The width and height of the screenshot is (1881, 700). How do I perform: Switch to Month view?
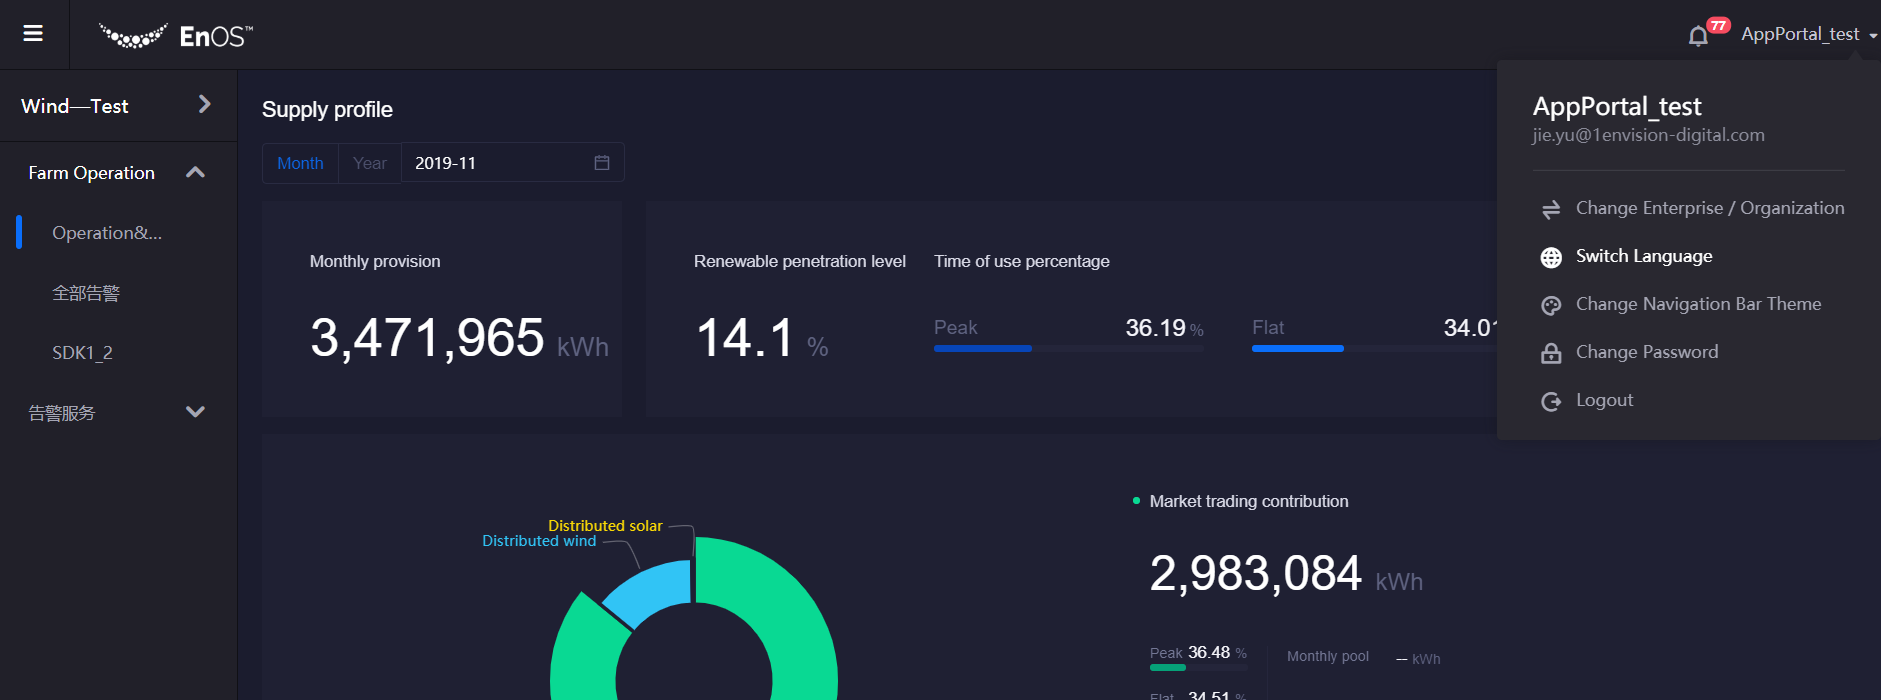(x=300, y=163)
